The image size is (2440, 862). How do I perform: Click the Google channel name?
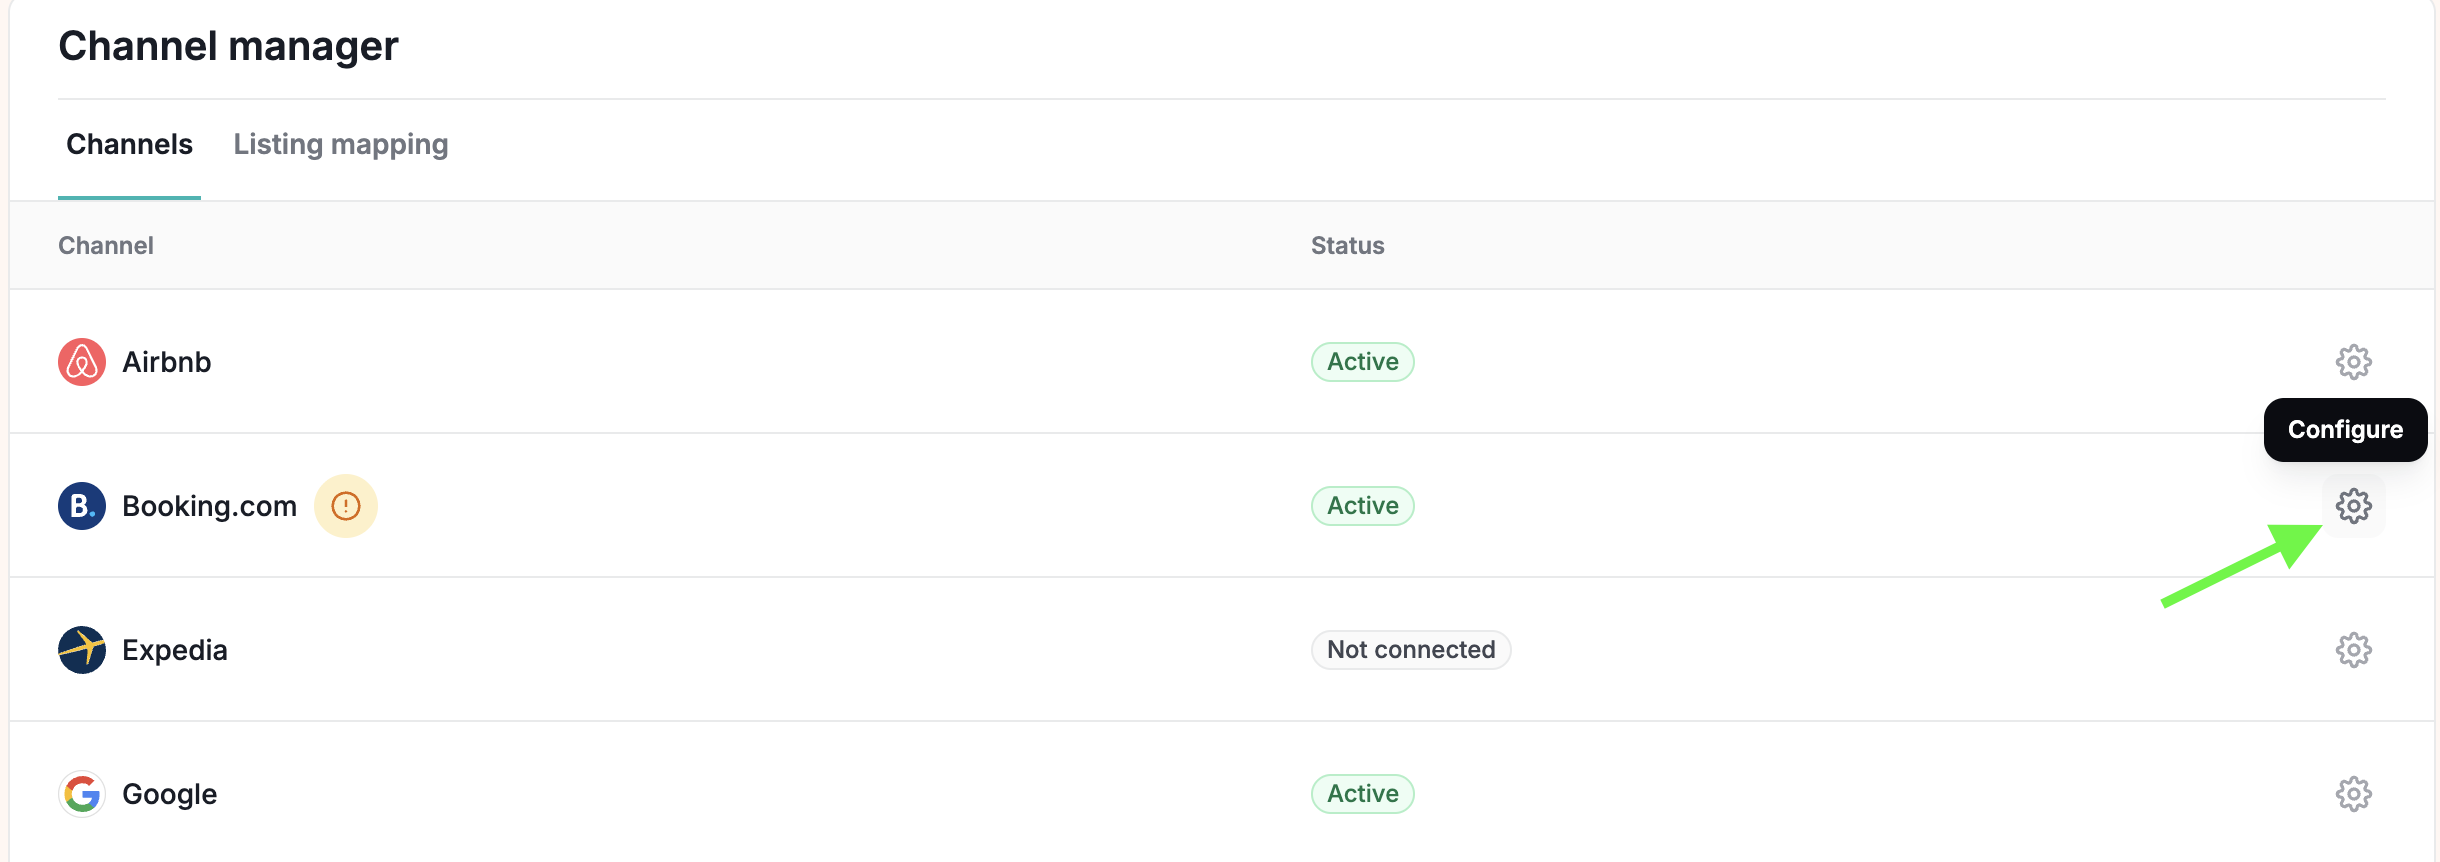(170, 794)
